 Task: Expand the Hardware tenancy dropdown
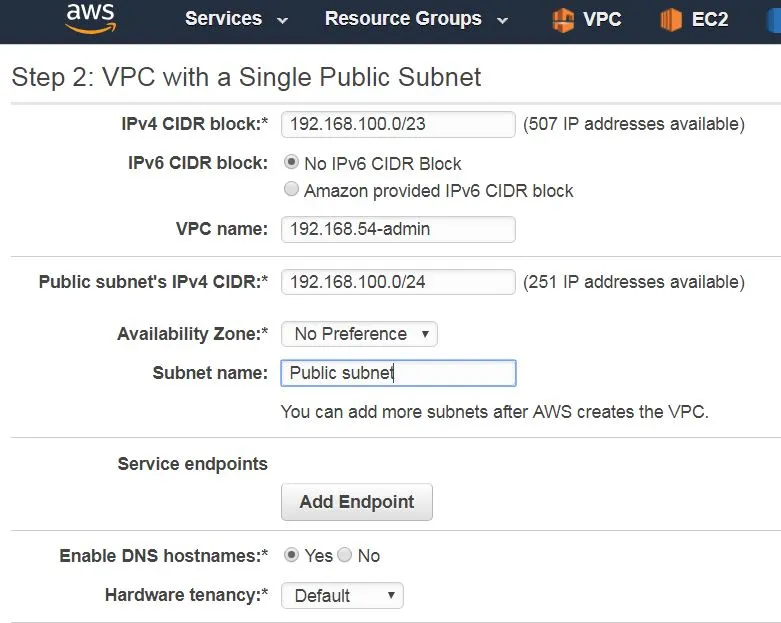coord(342,595)
